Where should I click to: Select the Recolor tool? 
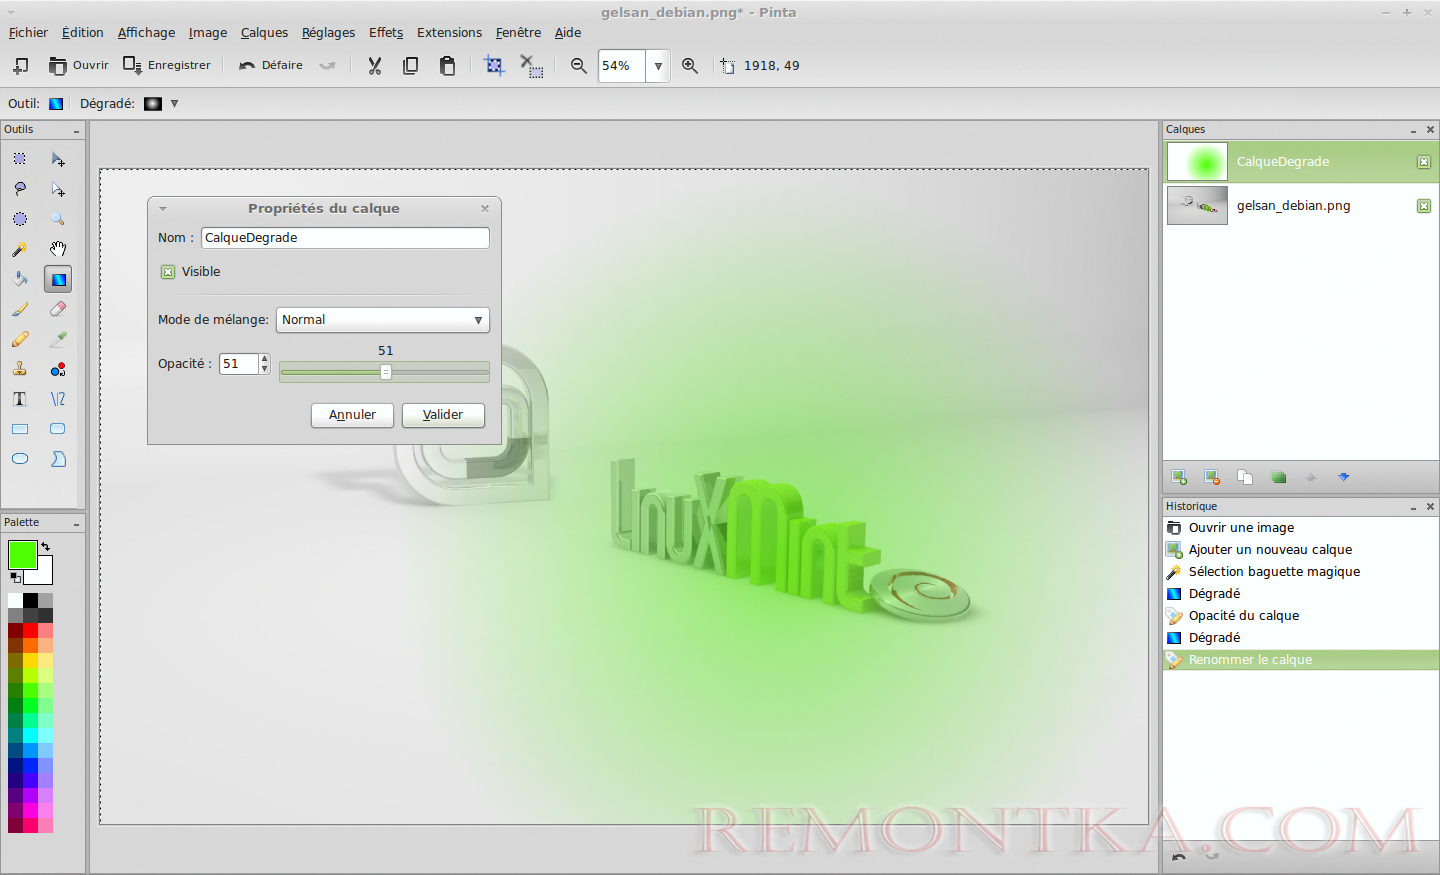click(x=58, y=369)
